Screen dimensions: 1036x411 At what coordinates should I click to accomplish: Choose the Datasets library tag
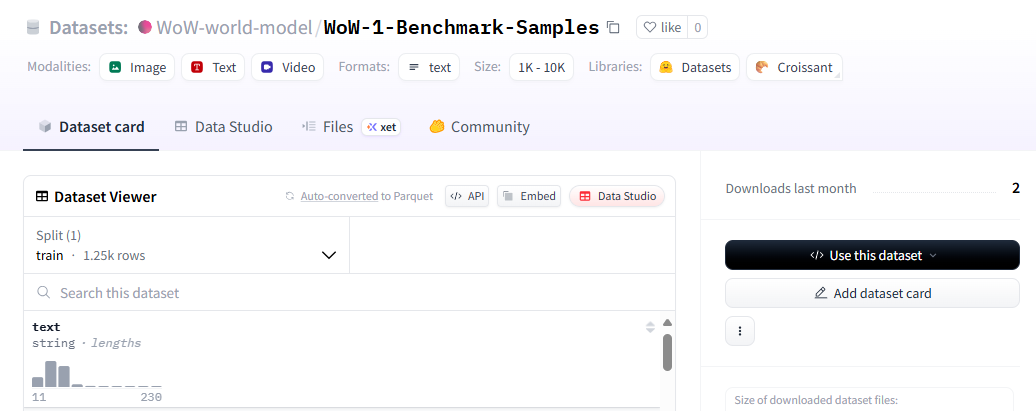(x=695, y=67)
